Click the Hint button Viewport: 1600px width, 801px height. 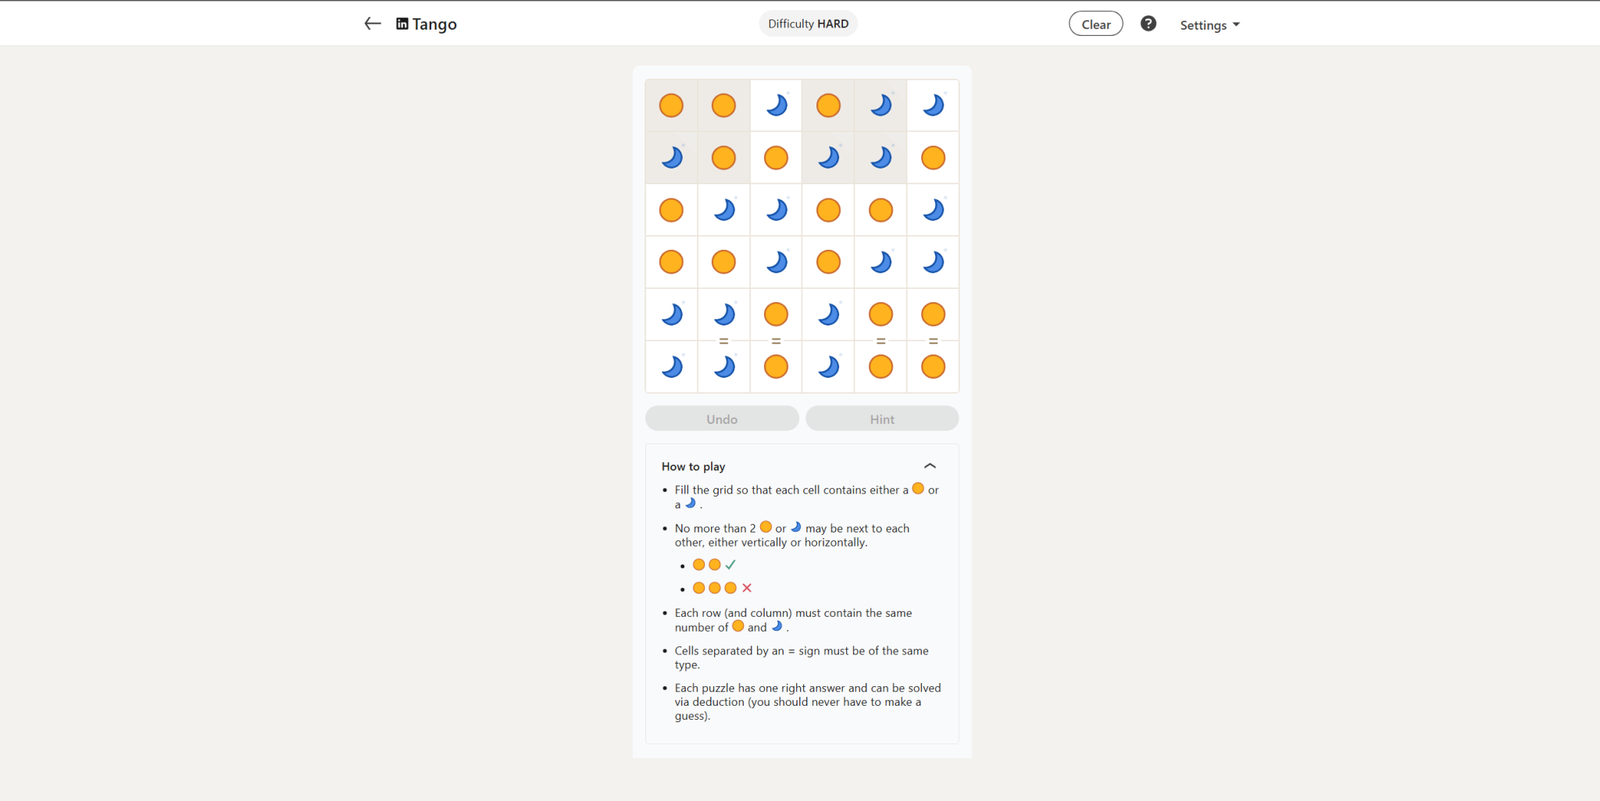click(x=882, y=419)
